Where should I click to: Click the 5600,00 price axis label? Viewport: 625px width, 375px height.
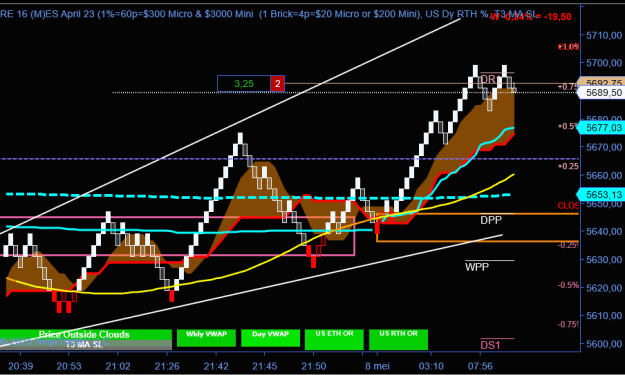click(603, 344)
